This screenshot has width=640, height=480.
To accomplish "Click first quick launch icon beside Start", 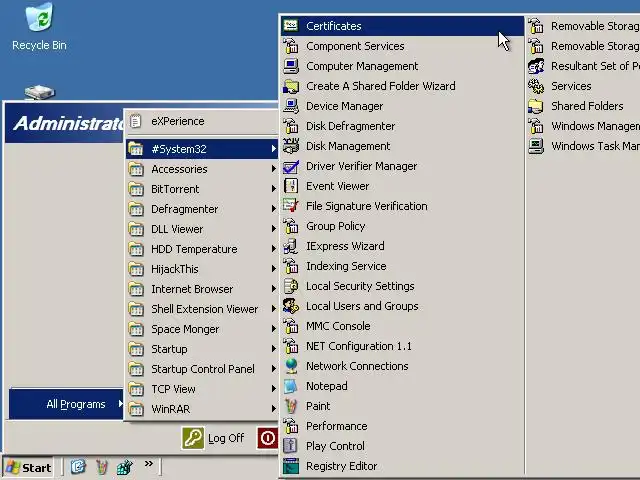I will pyautogui.click(x=78, y=467).
